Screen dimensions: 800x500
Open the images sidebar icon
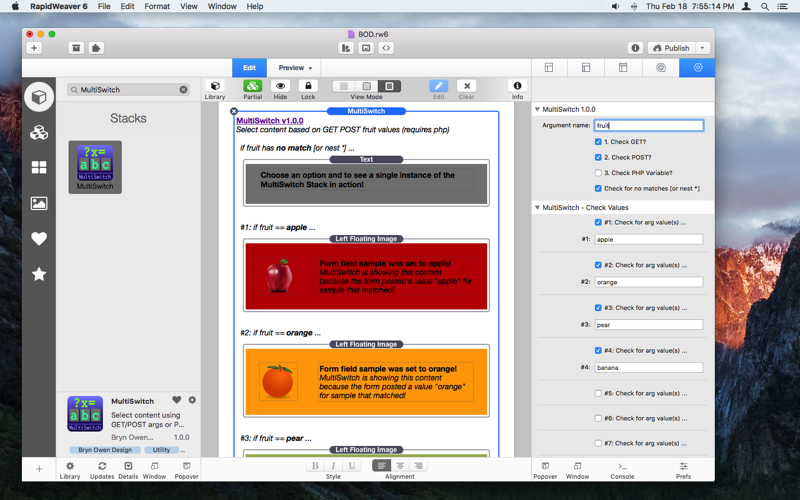[x=39, y=203]
